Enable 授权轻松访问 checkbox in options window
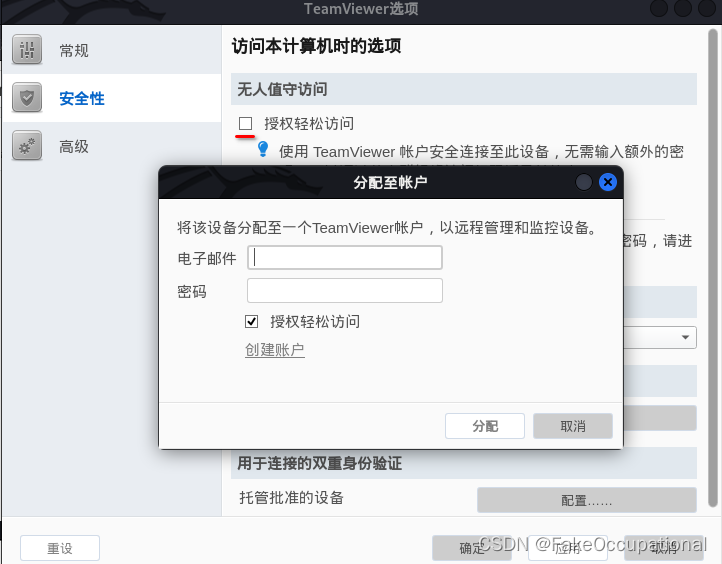Screen dimensions: 722x564 pyautogui.click(x=245, y=123)
